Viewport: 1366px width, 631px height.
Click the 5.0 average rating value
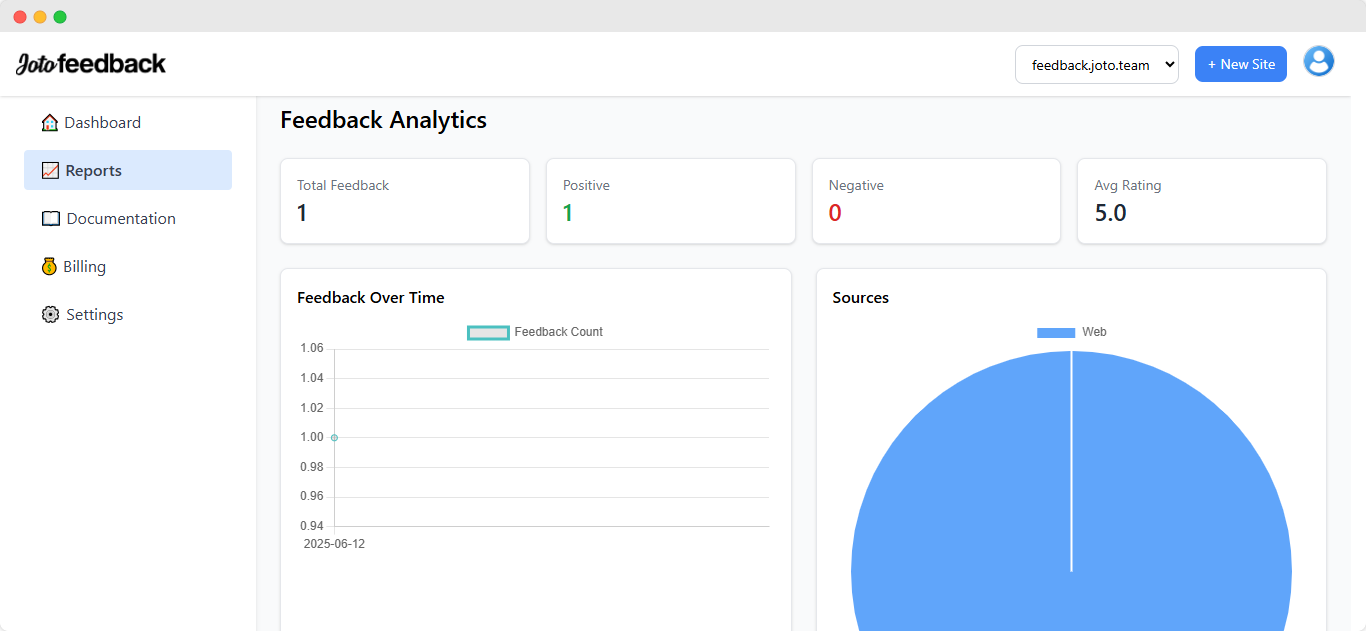click(1110, 213)
